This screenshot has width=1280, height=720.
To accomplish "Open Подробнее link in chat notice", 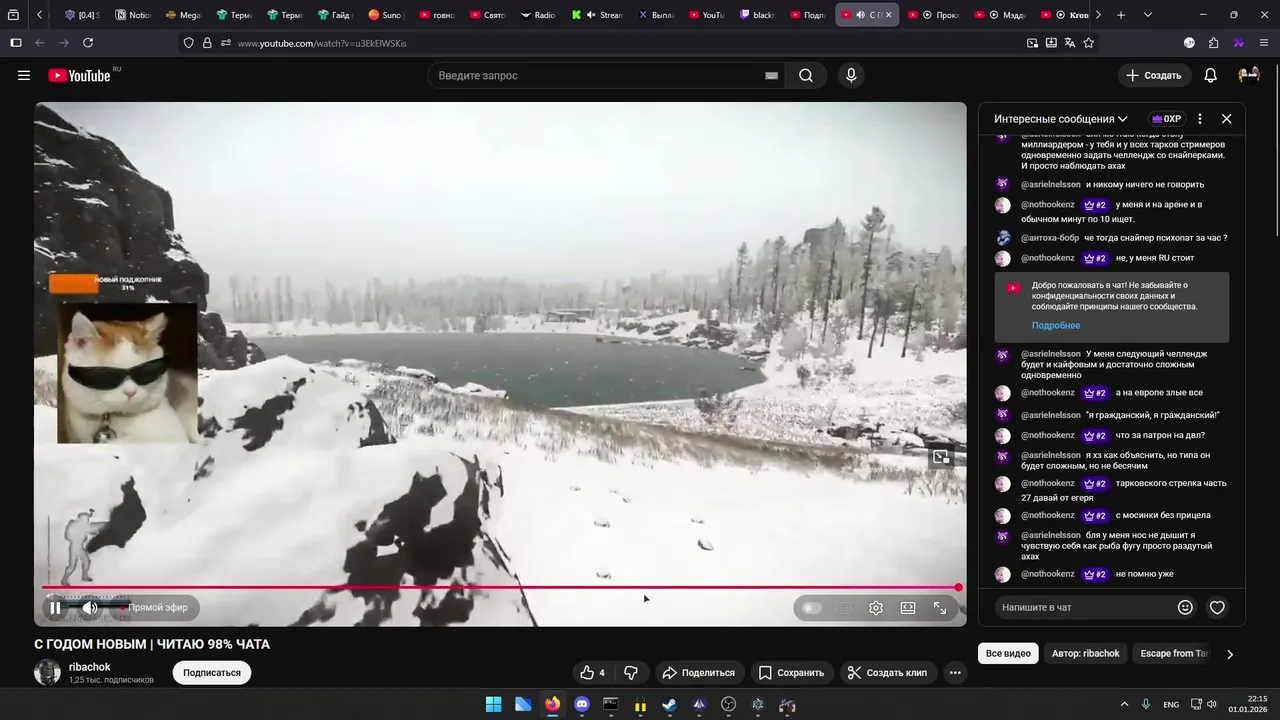I will (x=1056, y=326).
